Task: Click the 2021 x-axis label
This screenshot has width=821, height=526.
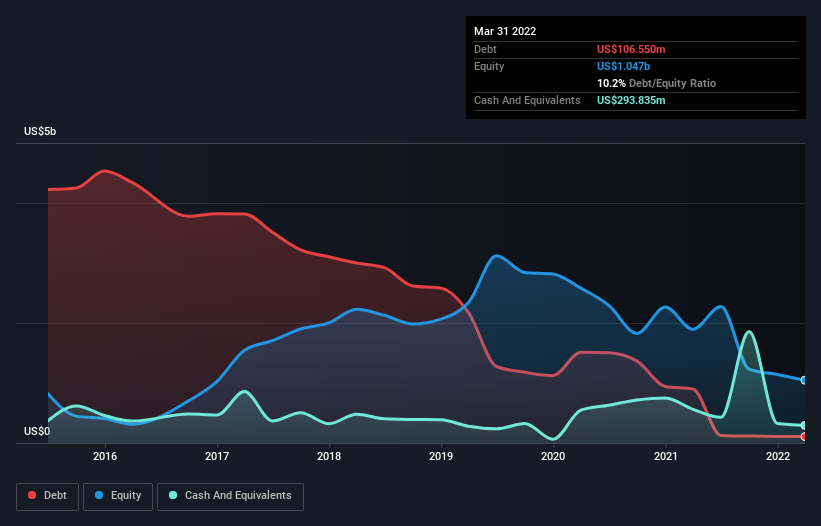Action: pyautogui.click(x=665, y=456)
